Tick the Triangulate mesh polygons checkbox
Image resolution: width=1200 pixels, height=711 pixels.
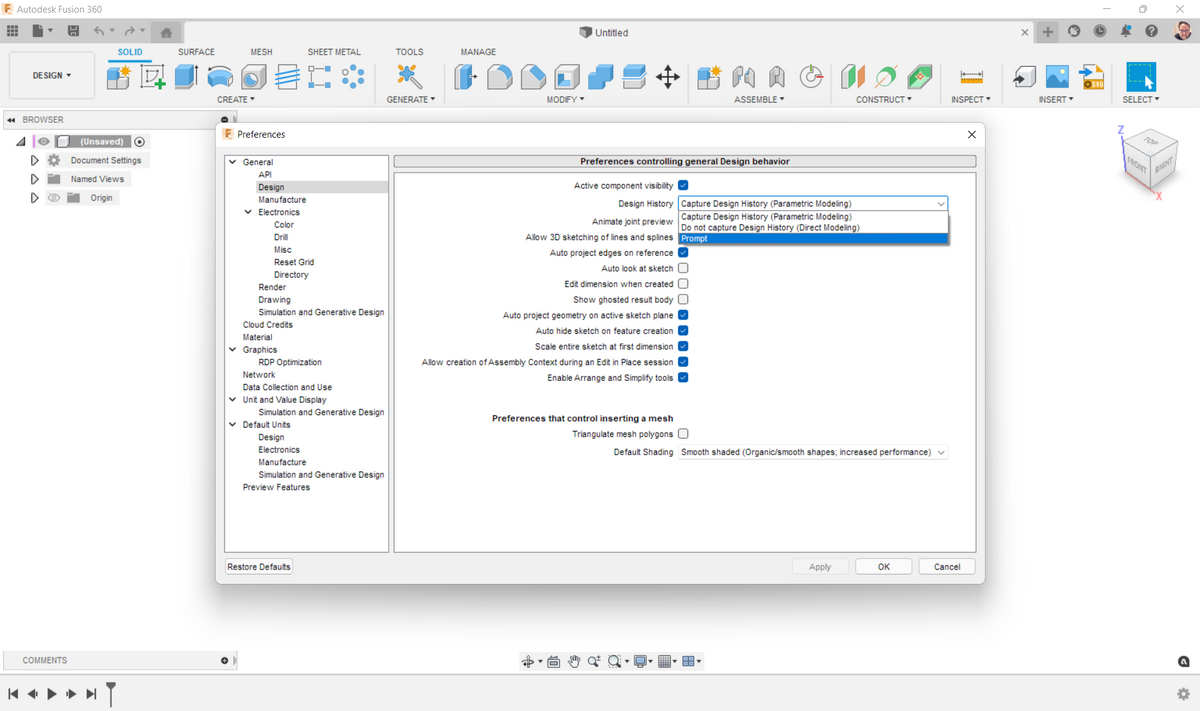(x=683, y=434)
